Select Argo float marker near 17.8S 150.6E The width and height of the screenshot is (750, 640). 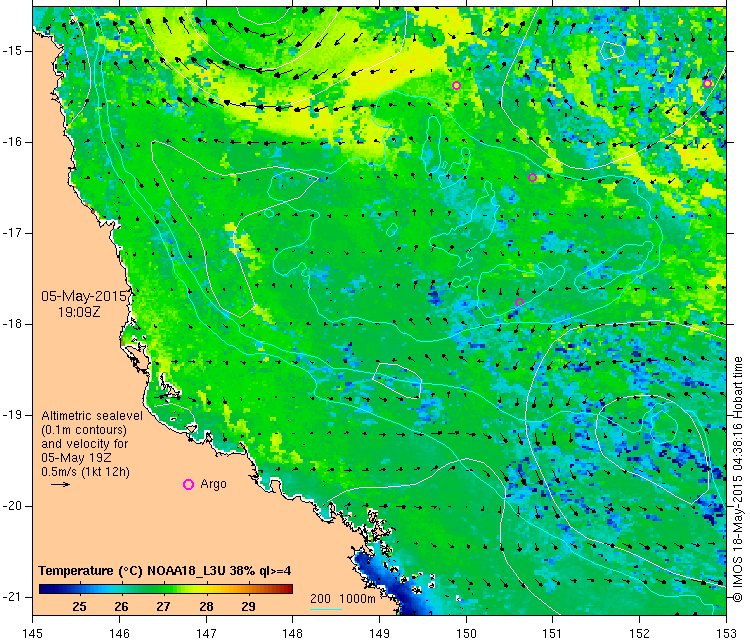[x=519, y=302]
